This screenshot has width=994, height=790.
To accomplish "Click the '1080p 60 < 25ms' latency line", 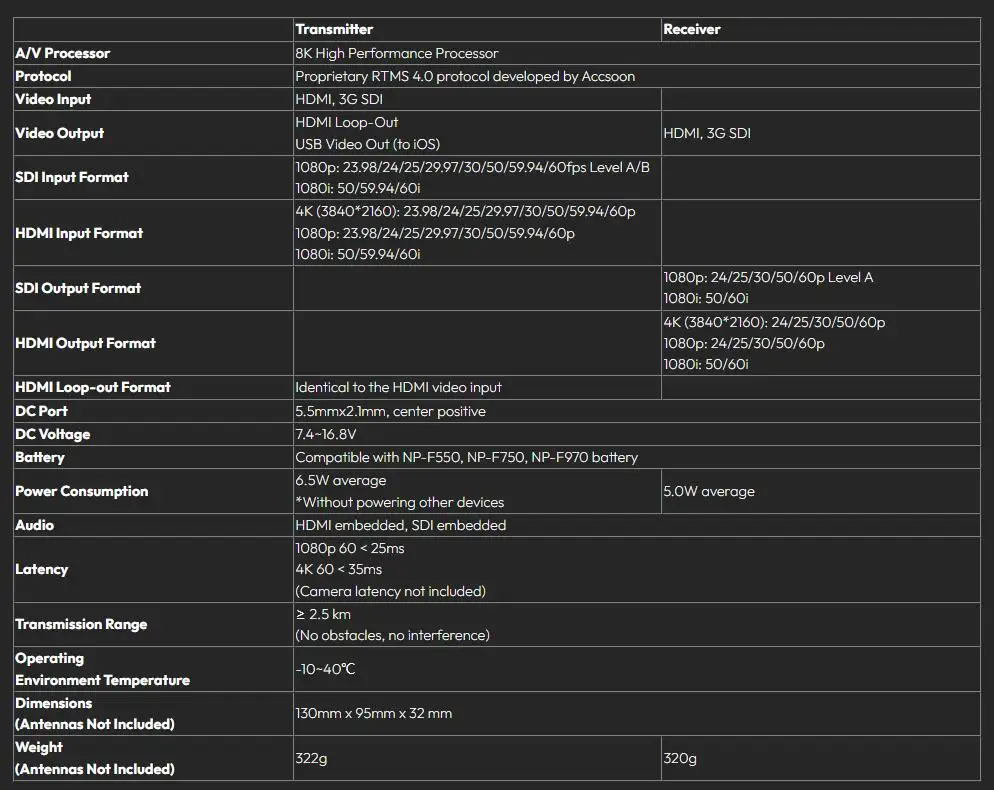I will pos(350,548).
